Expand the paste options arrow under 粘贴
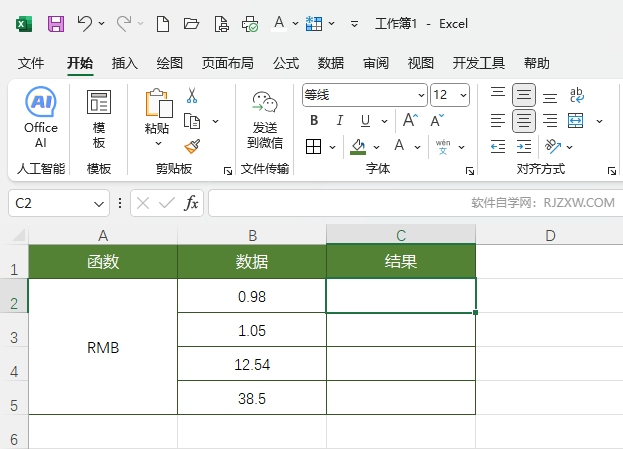 pos(158,143)
